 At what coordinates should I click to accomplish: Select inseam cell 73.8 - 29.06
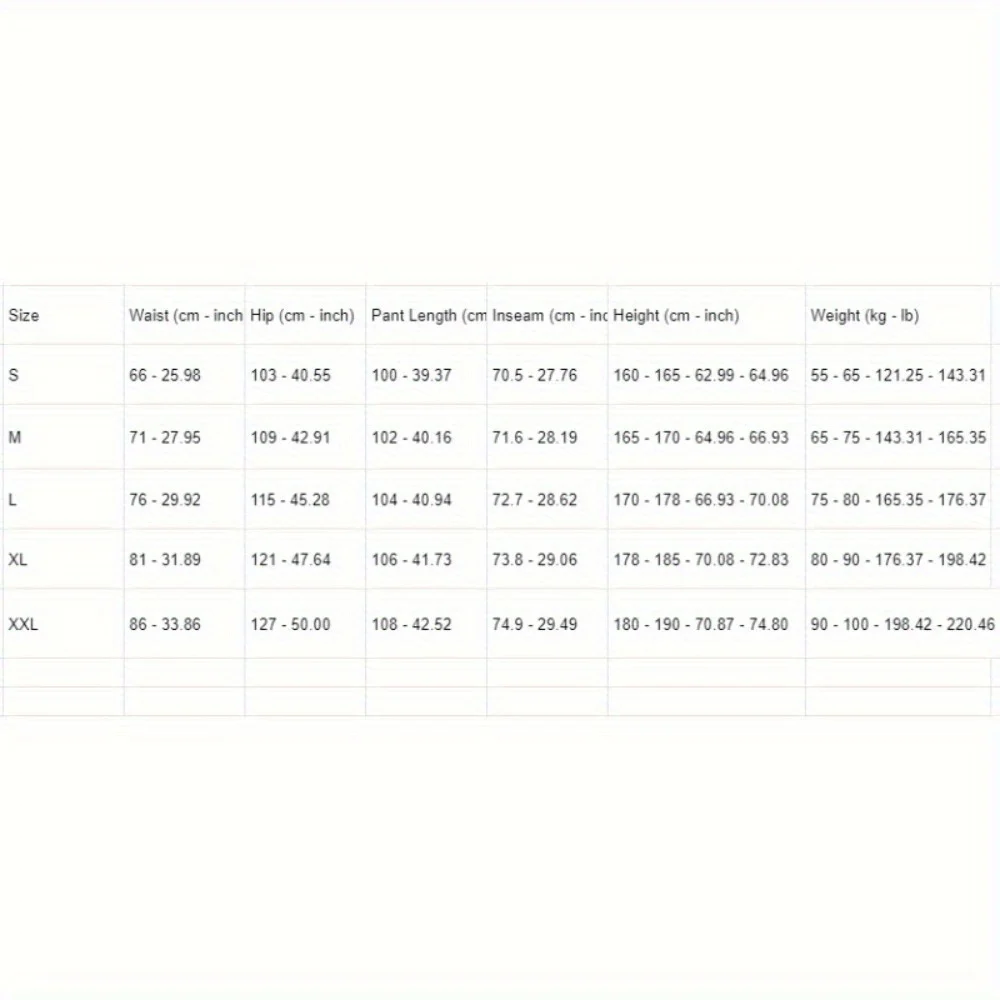pyautogui.click(x=547, y=559)
